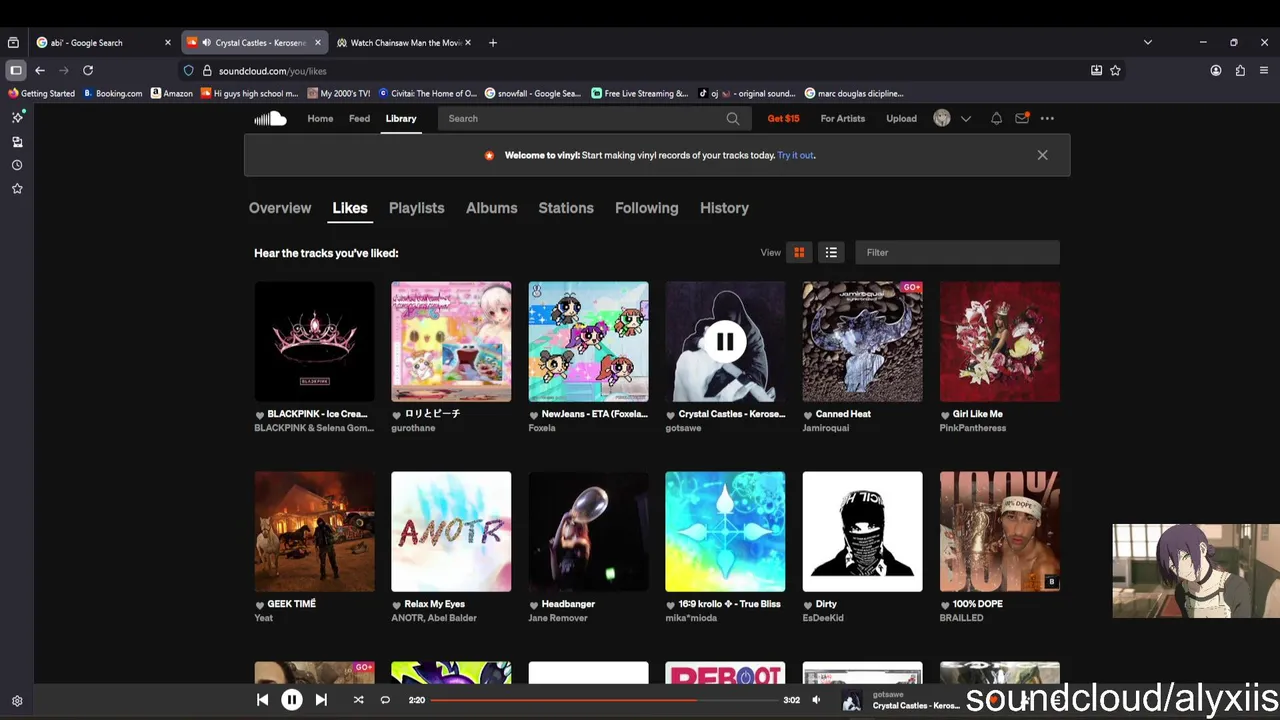Follow the Try it out link

click(795, 155)
